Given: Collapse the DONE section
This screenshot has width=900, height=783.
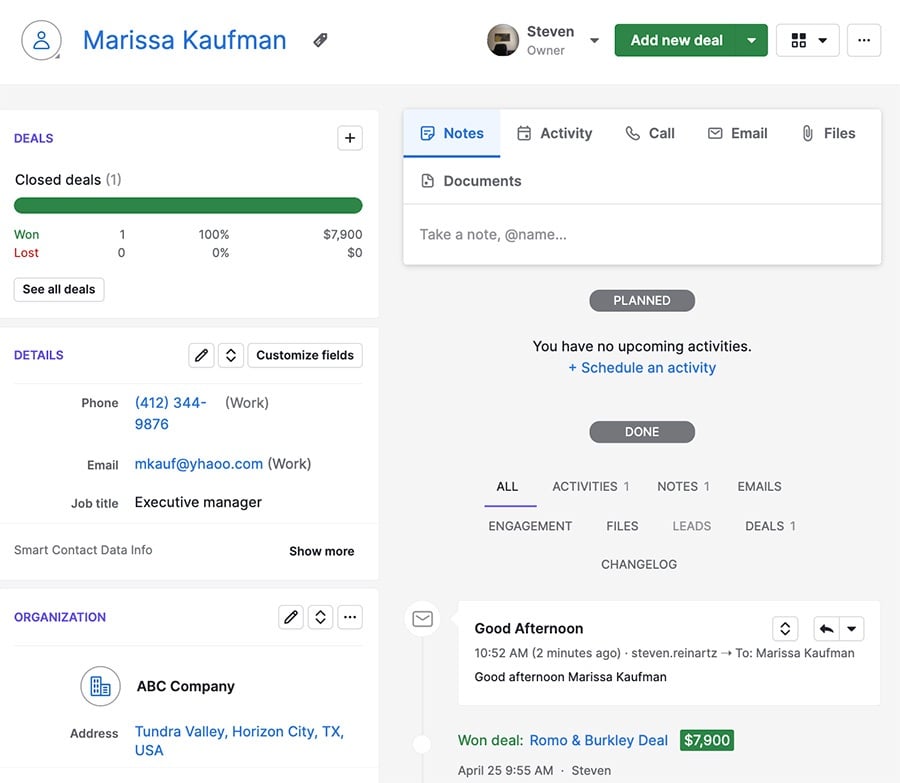Looking at the screenshot, I should click(642, 431).
